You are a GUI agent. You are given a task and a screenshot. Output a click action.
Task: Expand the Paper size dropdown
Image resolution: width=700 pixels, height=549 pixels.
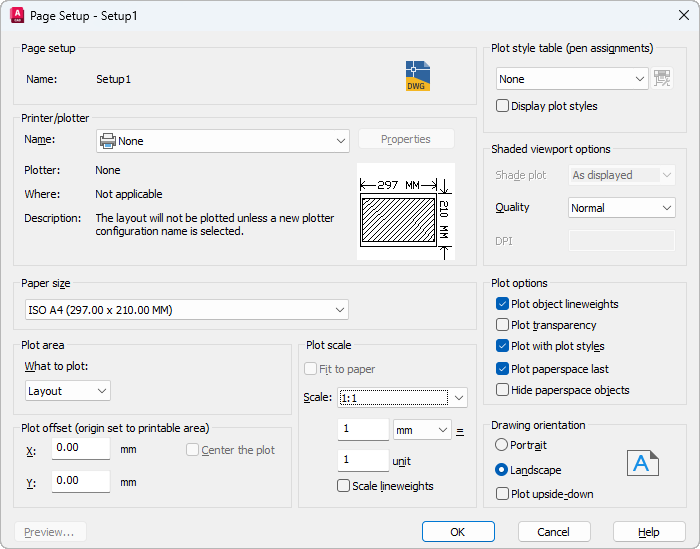[x=185, y=310]
